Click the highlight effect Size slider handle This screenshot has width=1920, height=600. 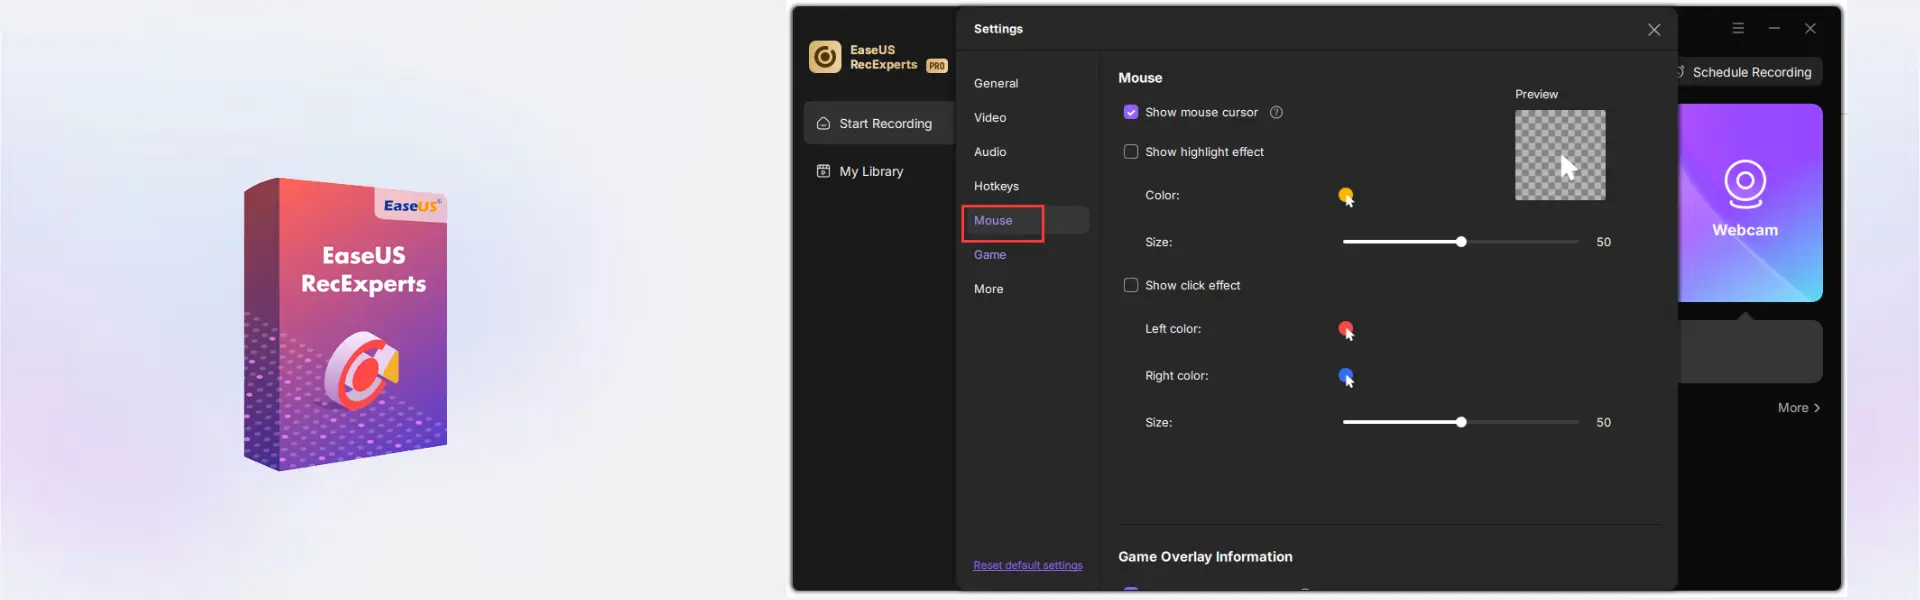click(x=1461, y=242)
